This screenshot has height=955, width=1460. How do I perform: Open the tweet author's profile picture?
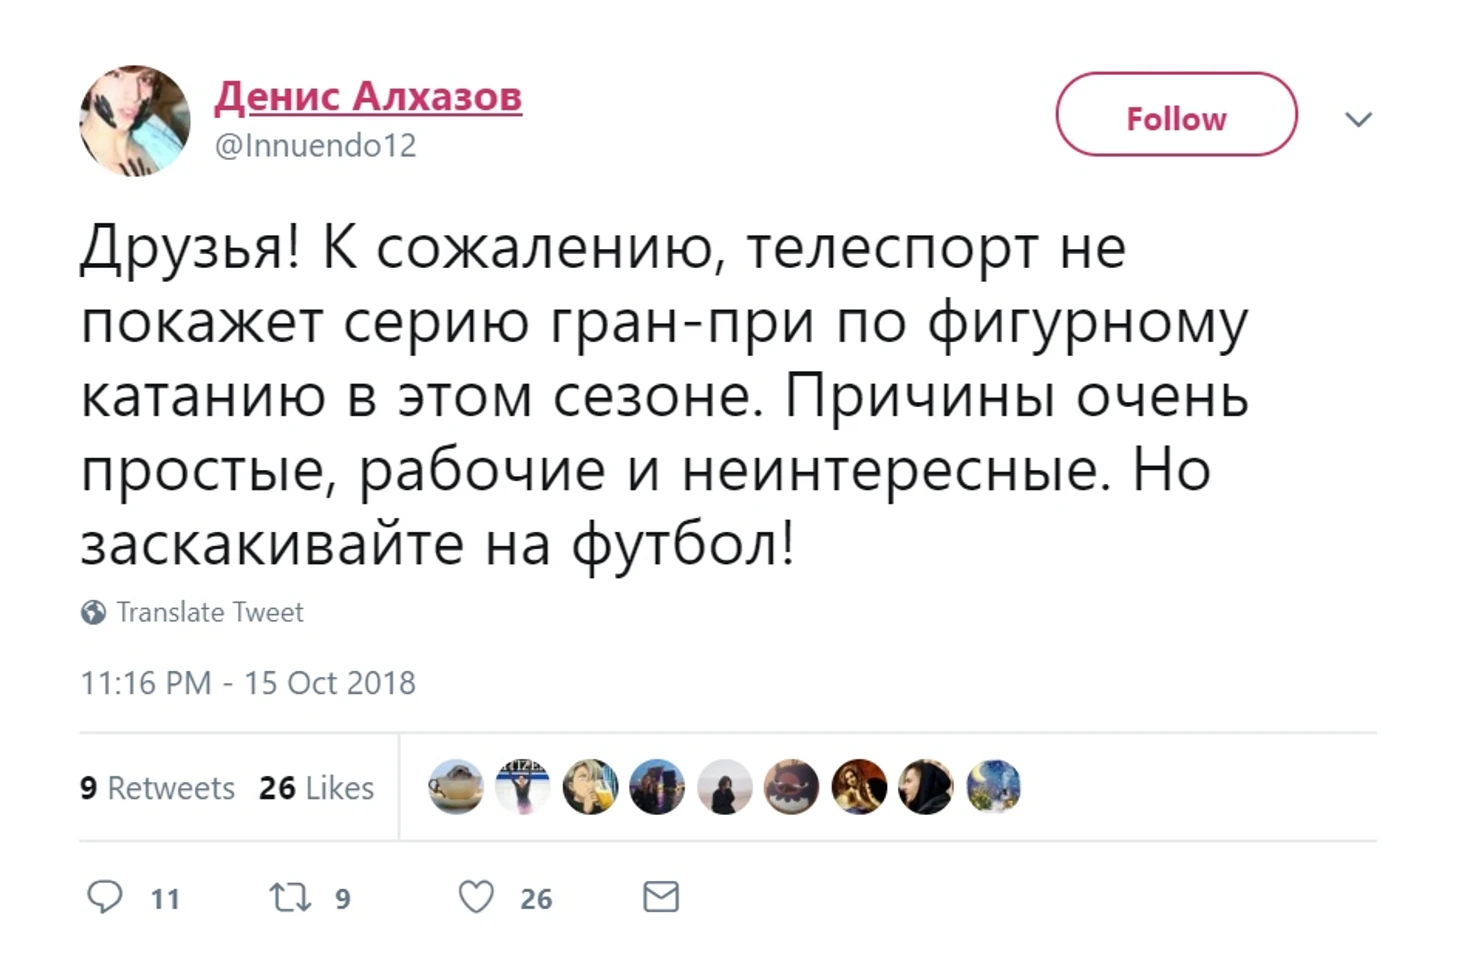[135, 121]
